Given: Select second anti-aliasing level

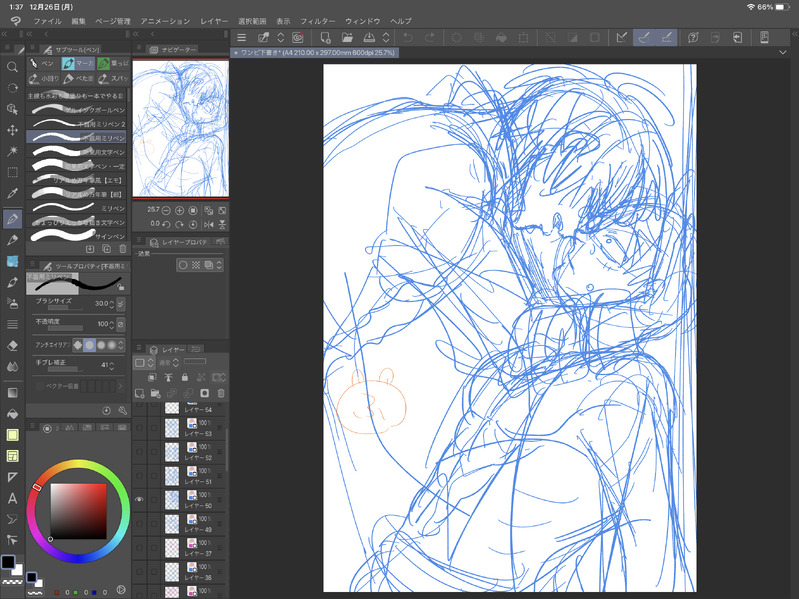Looking at the screenshot, I should click(90, 345).
